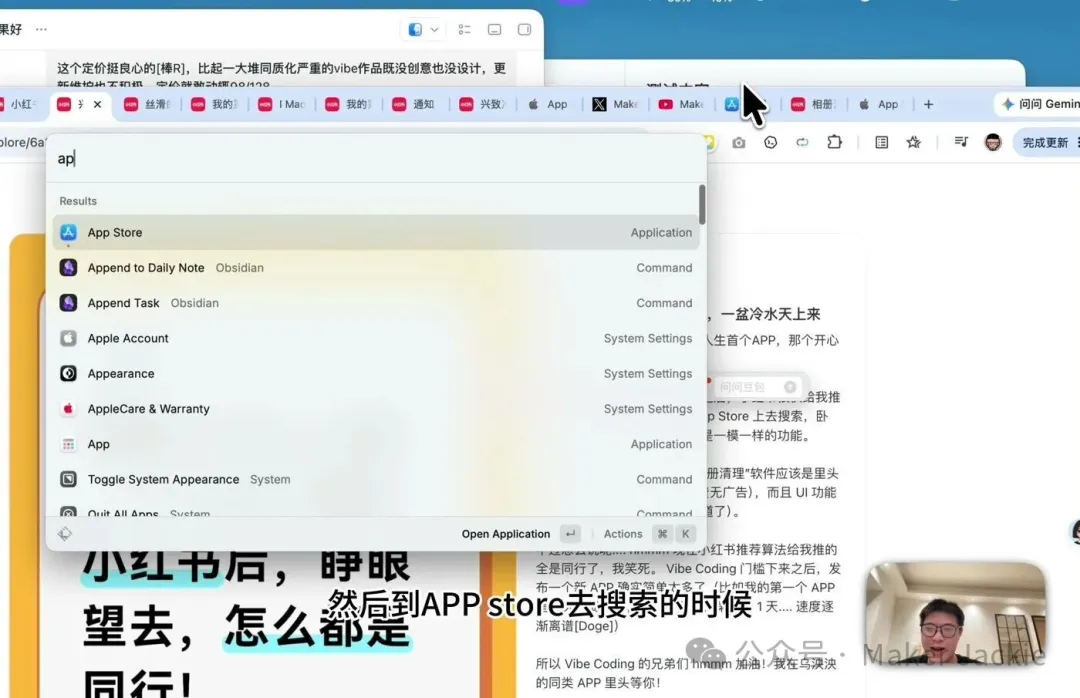Click the Raycast logo in launcher footer
1080x698 pixels.
click(65, 533)
